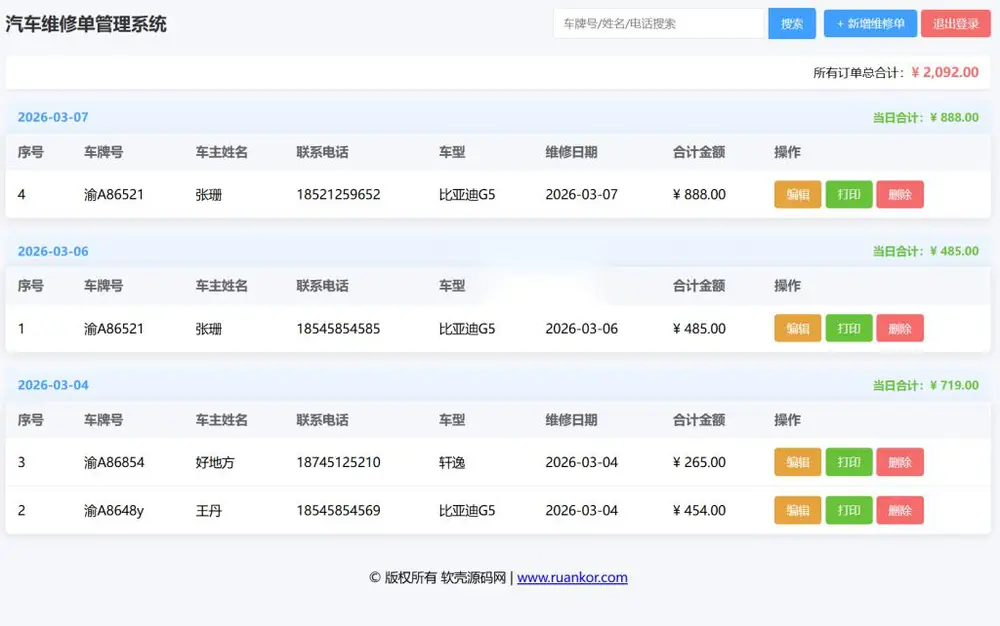
Task: Click amount ¥ 888.00 in the table row
Action: coord(699,194)
